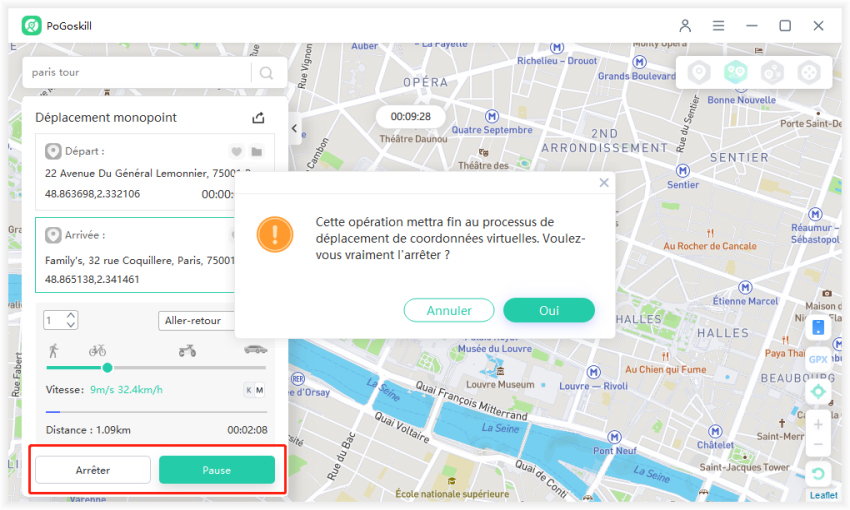Click the route progress bar

point(156,412)
